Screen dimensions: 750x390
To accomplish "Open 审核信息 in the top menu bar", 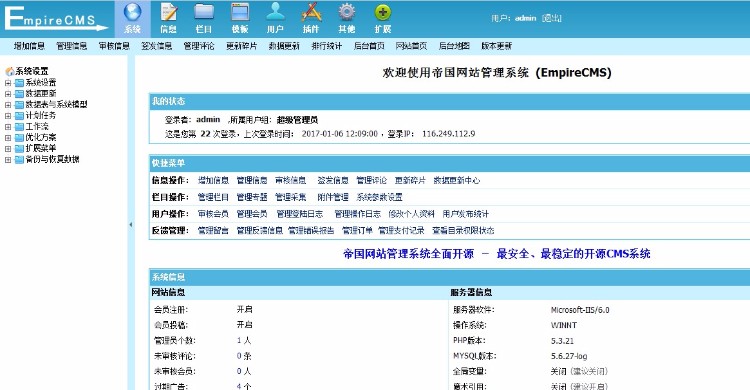I will coord(114,46).
